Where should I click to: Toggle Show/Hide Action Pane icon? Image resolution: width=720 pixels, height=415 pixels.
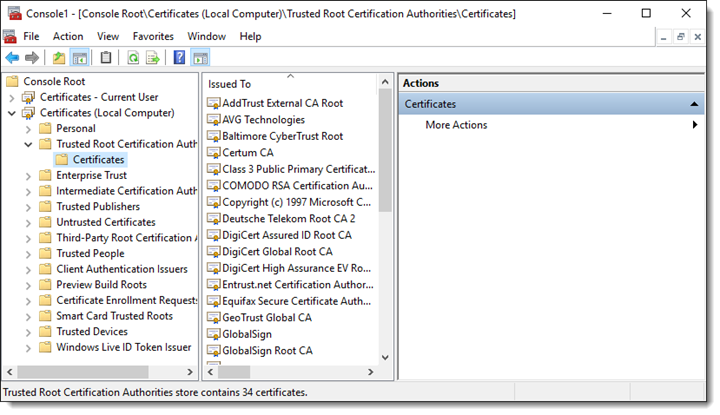200,58
